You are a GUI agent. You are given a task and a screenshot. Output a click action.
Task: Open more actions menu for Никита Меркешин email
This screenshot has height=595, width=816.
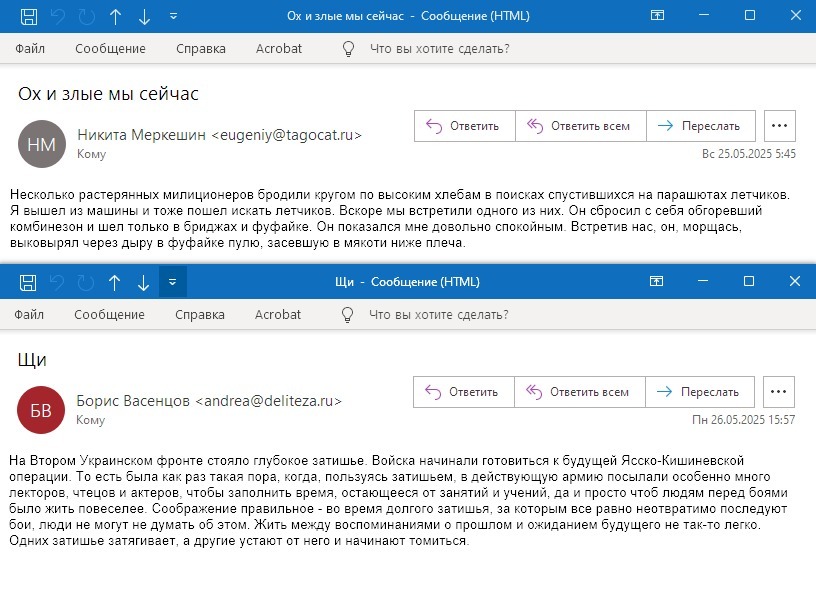point(780,126)
